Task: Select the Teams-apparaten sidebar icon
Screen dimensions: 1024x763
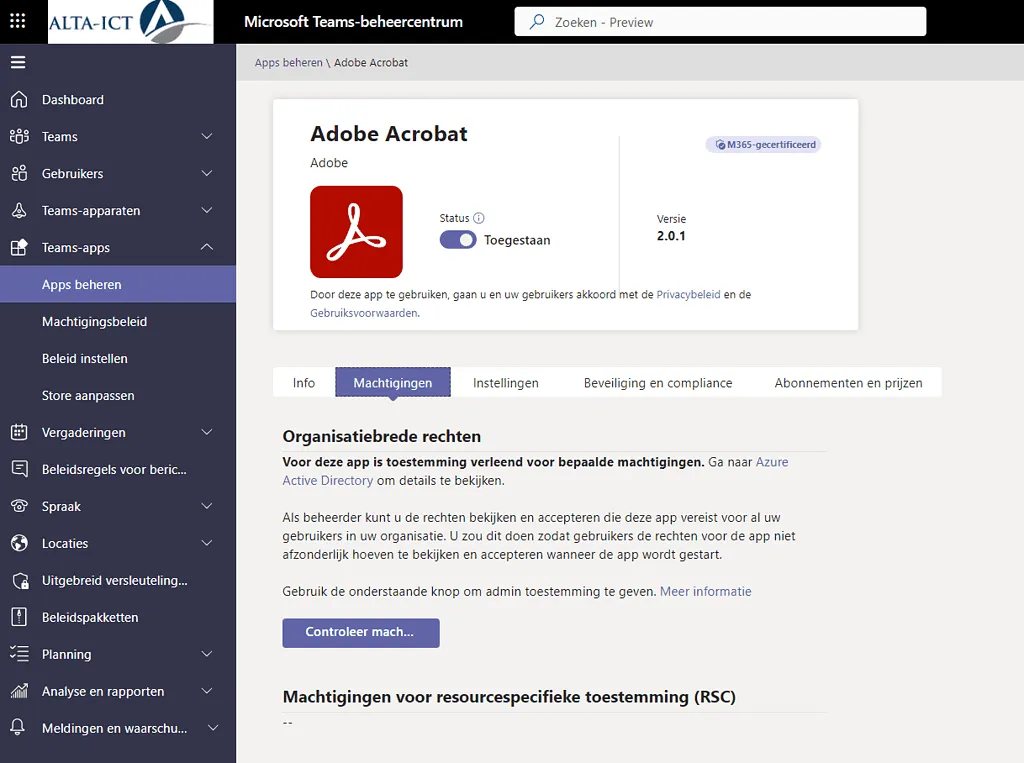Action: 20,210
